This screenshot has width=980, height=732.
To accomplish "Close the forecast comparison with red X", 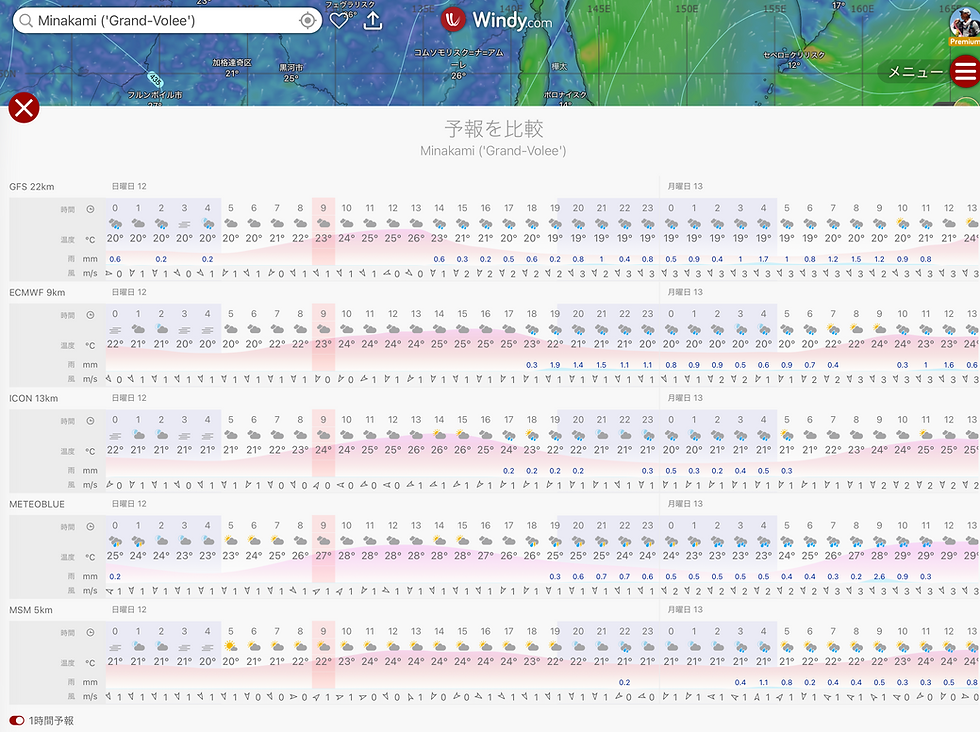I will [x=24, y=108].
